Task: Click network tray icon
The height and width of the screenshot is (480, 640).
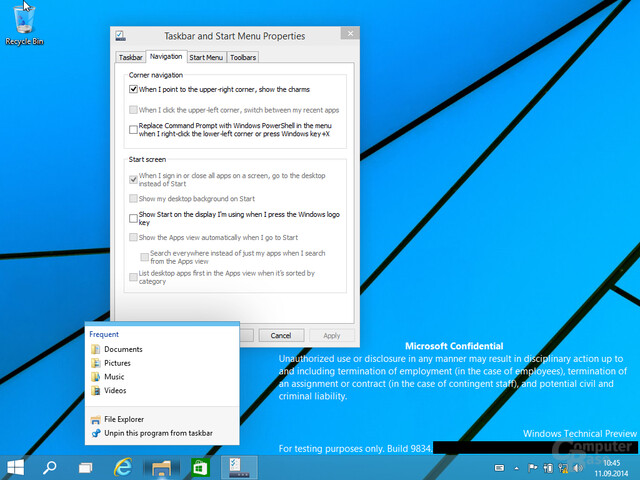Action: (x=563, y=468)
